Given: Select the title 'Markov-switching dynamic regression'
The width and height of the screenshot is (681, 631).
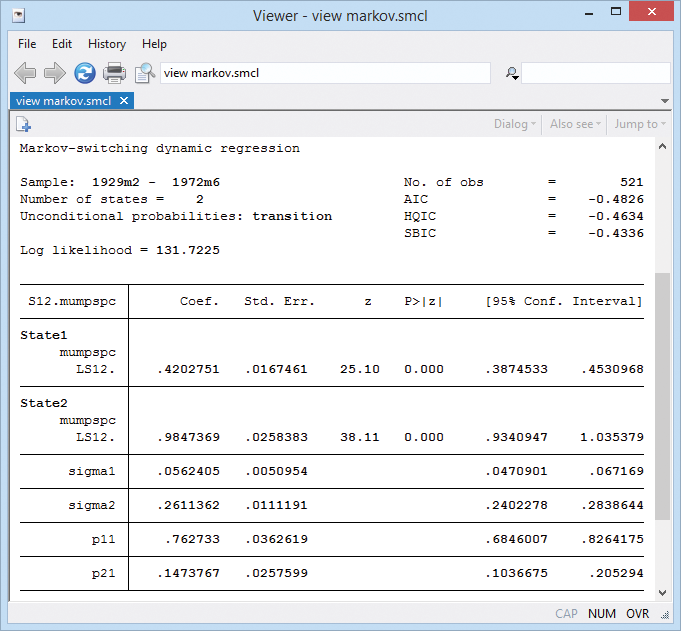Looking at the screenshot, I should click(x=160, y=149).
